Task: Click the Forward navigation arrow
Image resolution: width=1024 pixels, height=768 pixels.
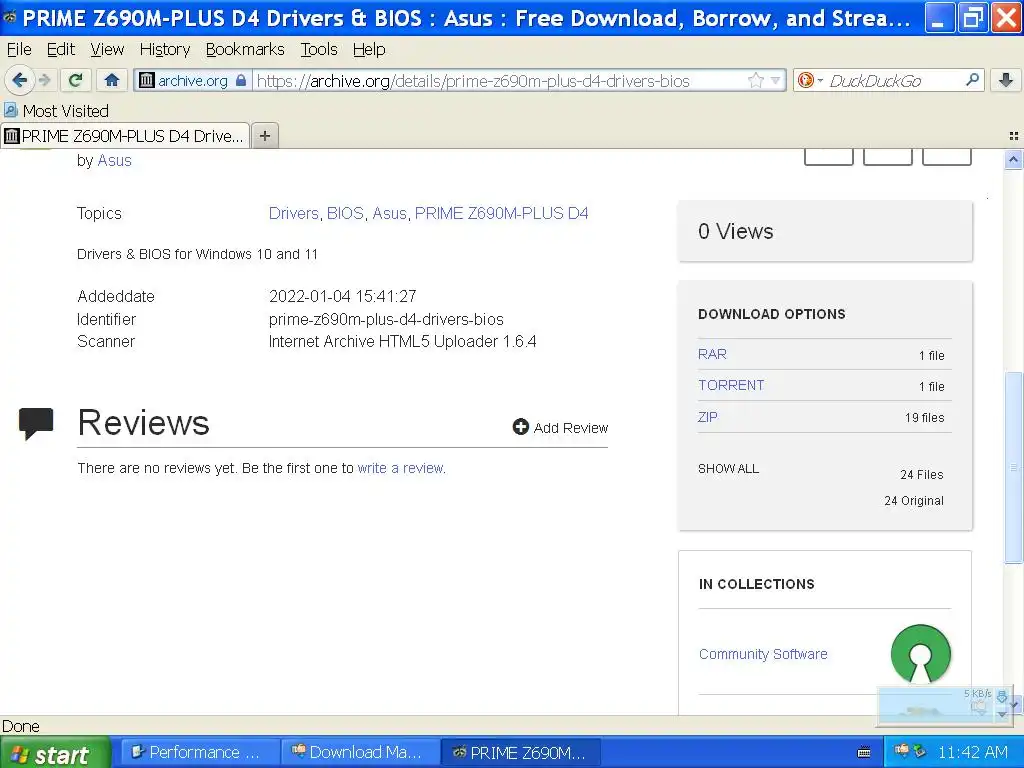Action: tap(44, 80)
